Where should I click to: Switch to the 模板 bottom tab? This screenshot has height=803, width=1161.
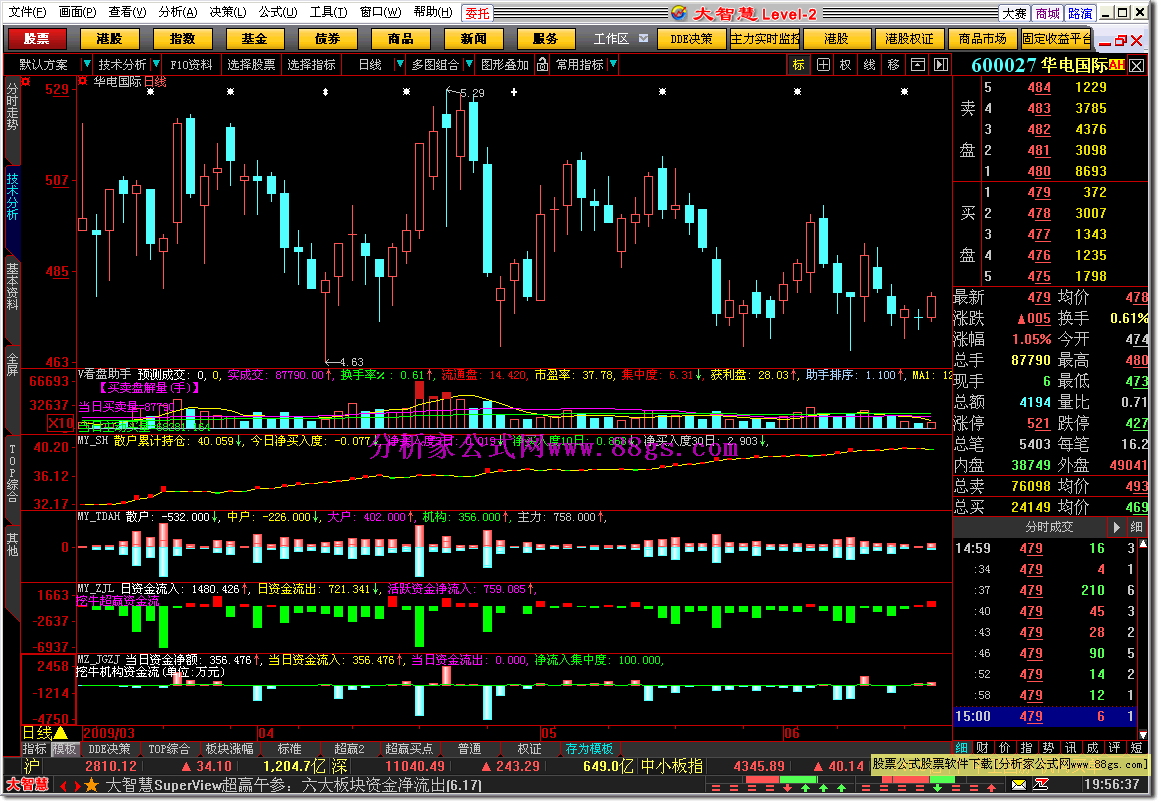click(64, 749)
